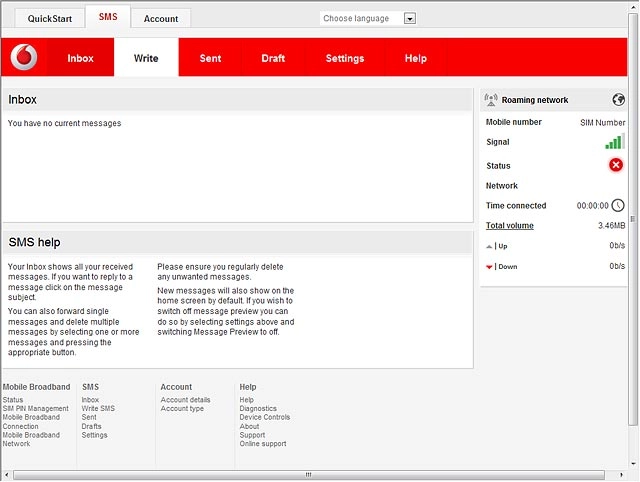Image resolution: width=640 pixels, height=482 pixels.
Task: Open footer Settings link under SMS
Action: tap(94, 435)
